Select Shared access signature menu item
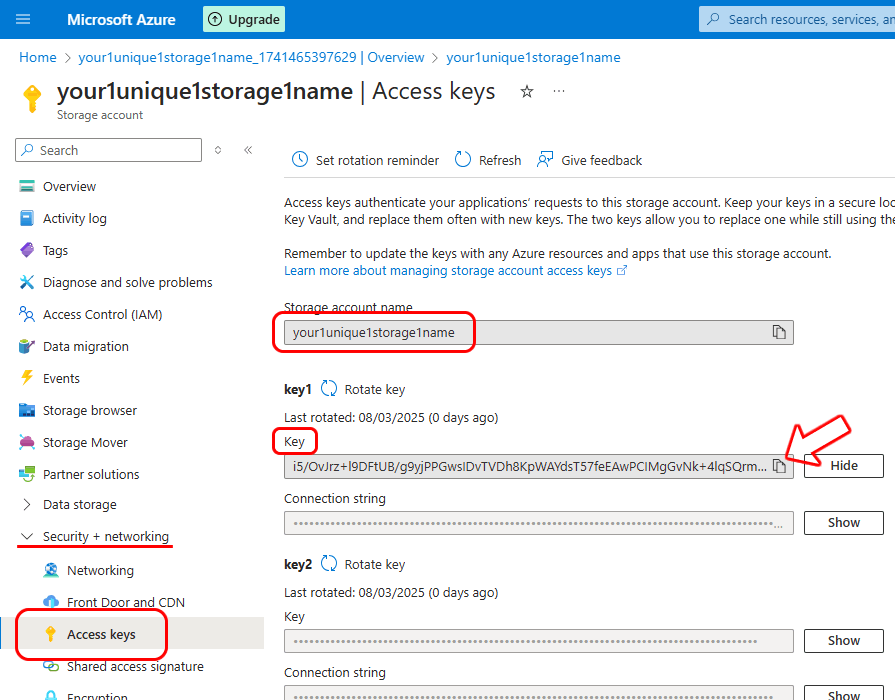This screenshot has height=700, width=895. tap(135, 667)
